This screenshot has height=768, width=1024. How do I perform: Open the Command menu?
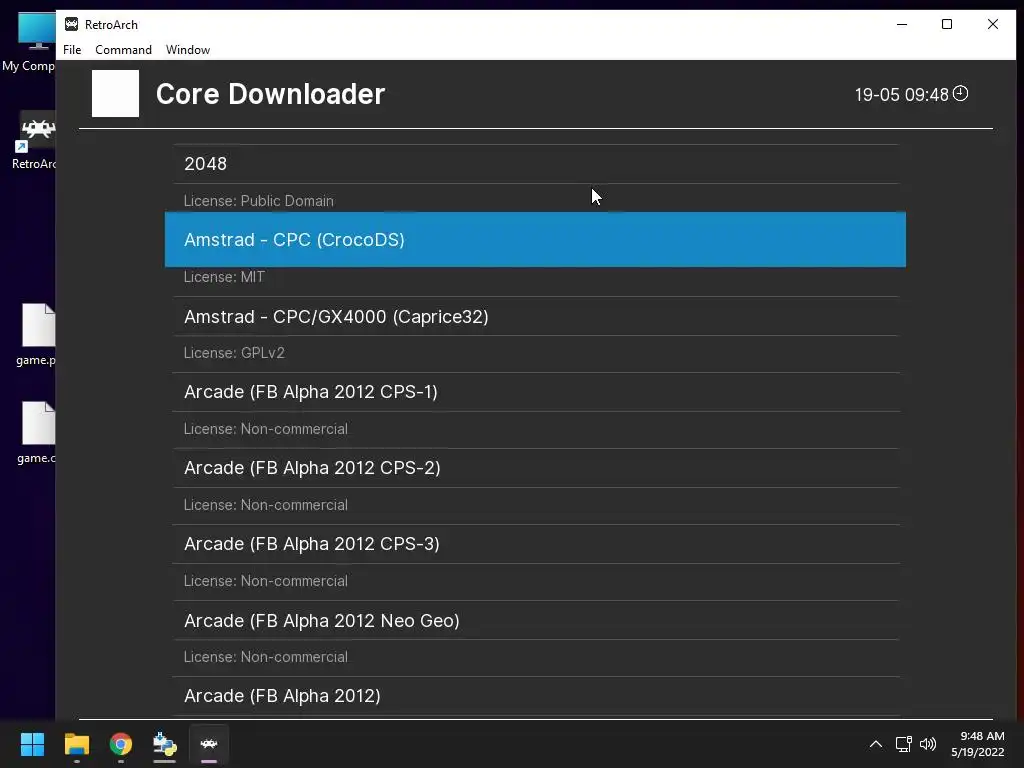123,50
